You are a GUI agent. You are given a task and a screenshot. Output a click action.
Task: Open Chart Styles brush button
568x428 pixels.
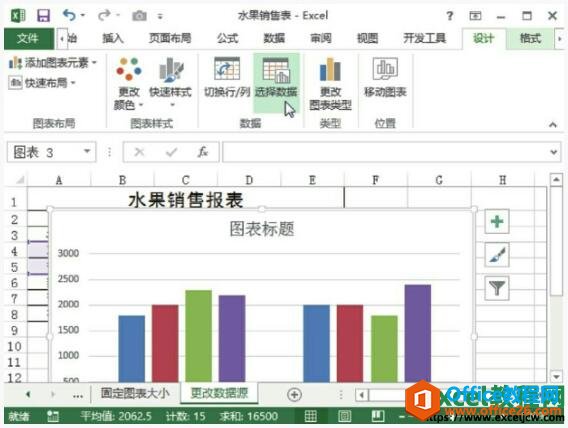pyautogui.click(x=497, y=255)
